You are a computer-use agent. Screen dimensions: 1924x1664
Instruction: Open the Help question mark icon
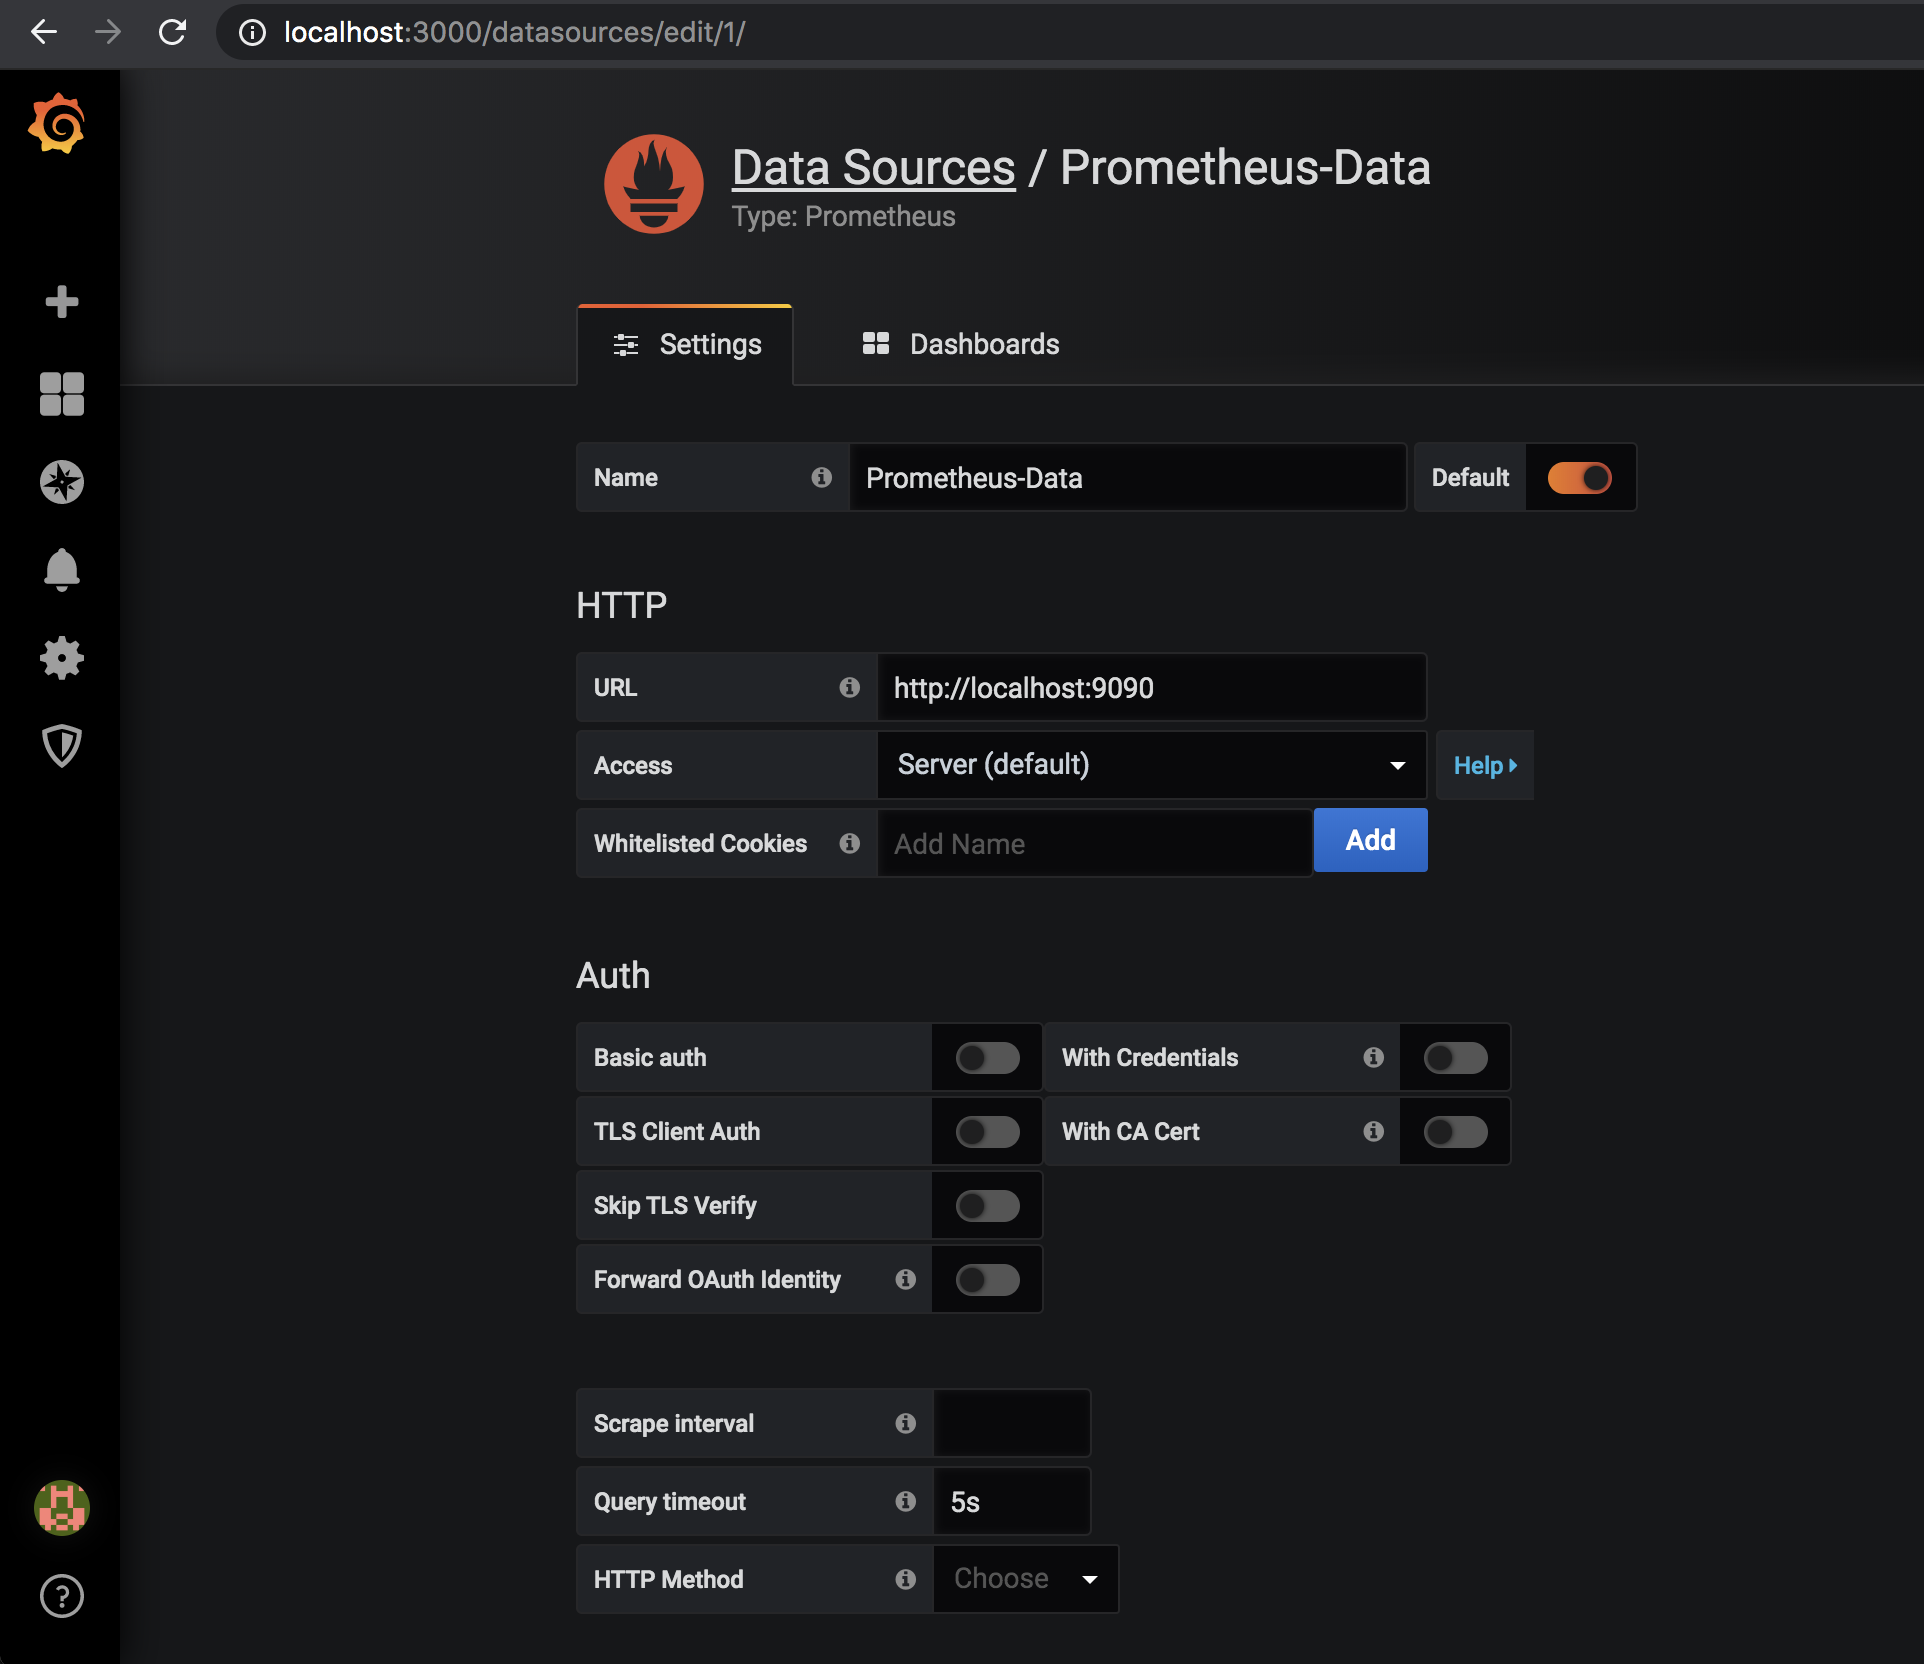62,1596
